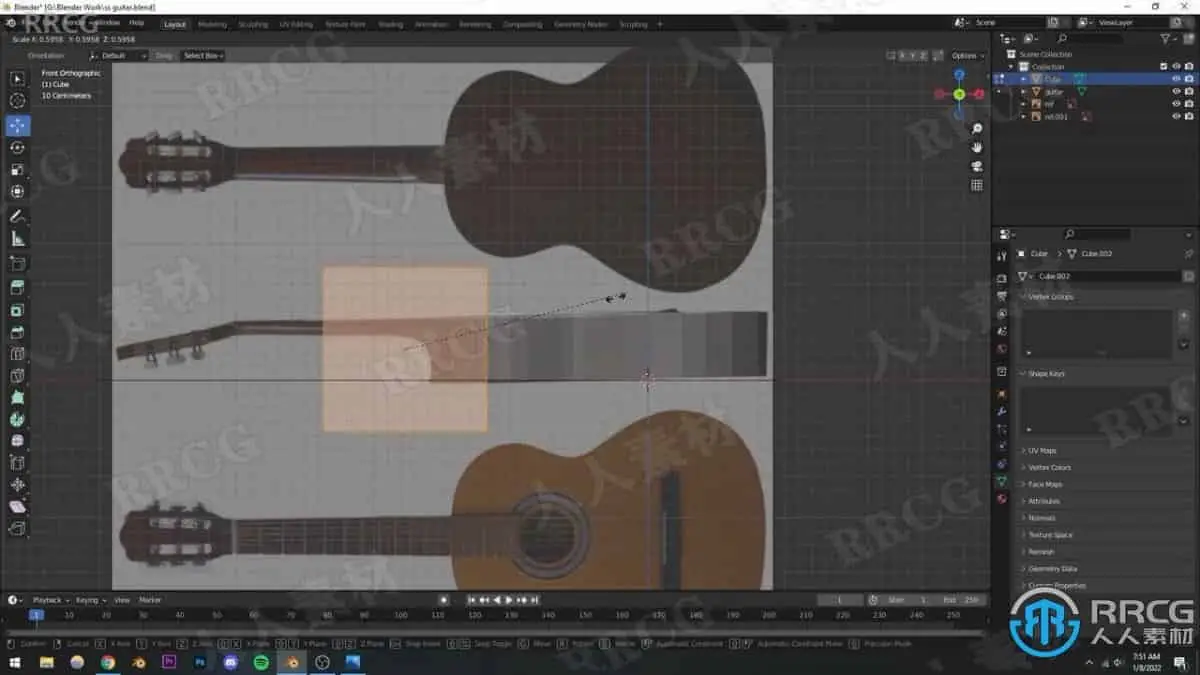Select the Cursor tool
This screenshot has height=675, width=1200.
point(17,101)
